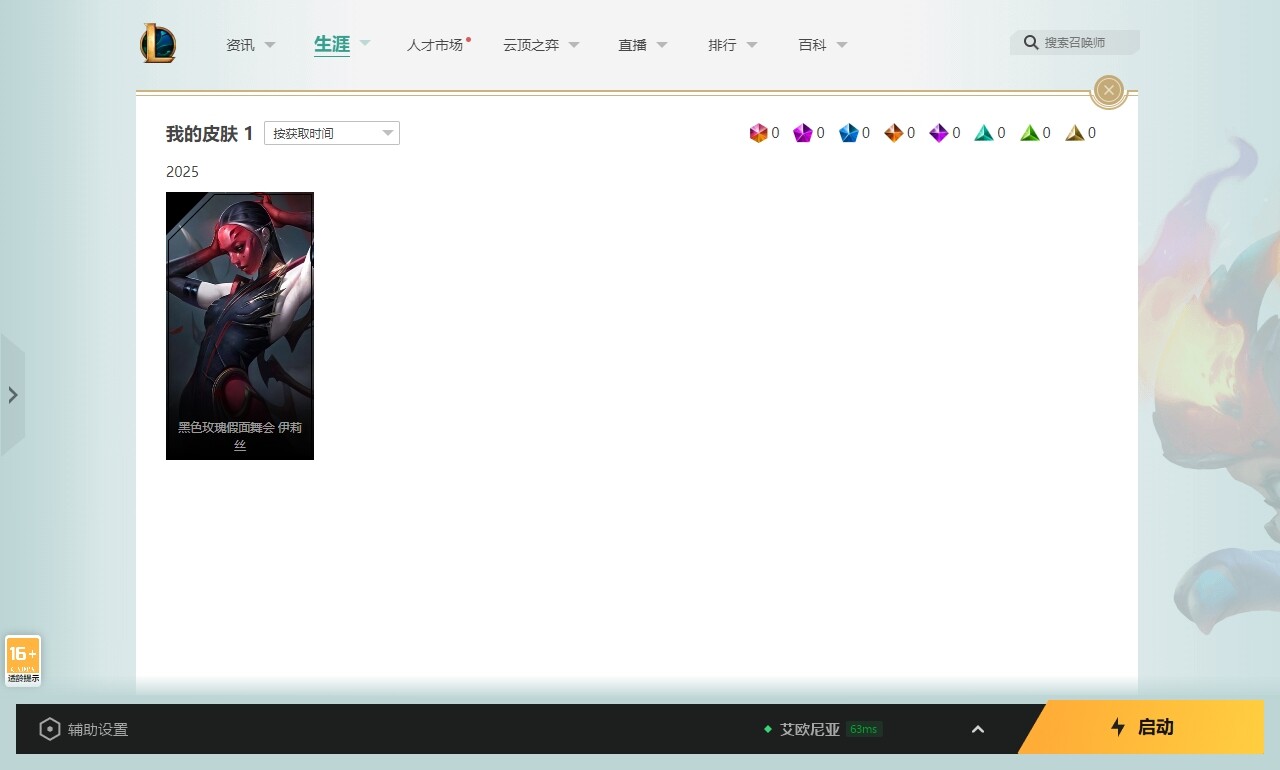The height and width of the screenshot is (770, 1280).
Task: Click the 搜索召唤师 search field
Action: coord(1075,43)
